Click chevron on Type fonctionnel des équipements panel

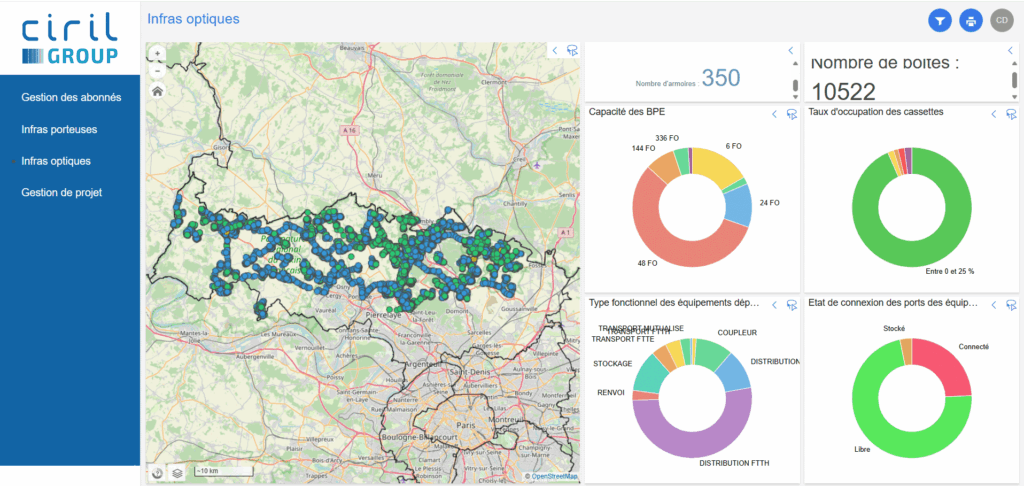click(775, 305)
